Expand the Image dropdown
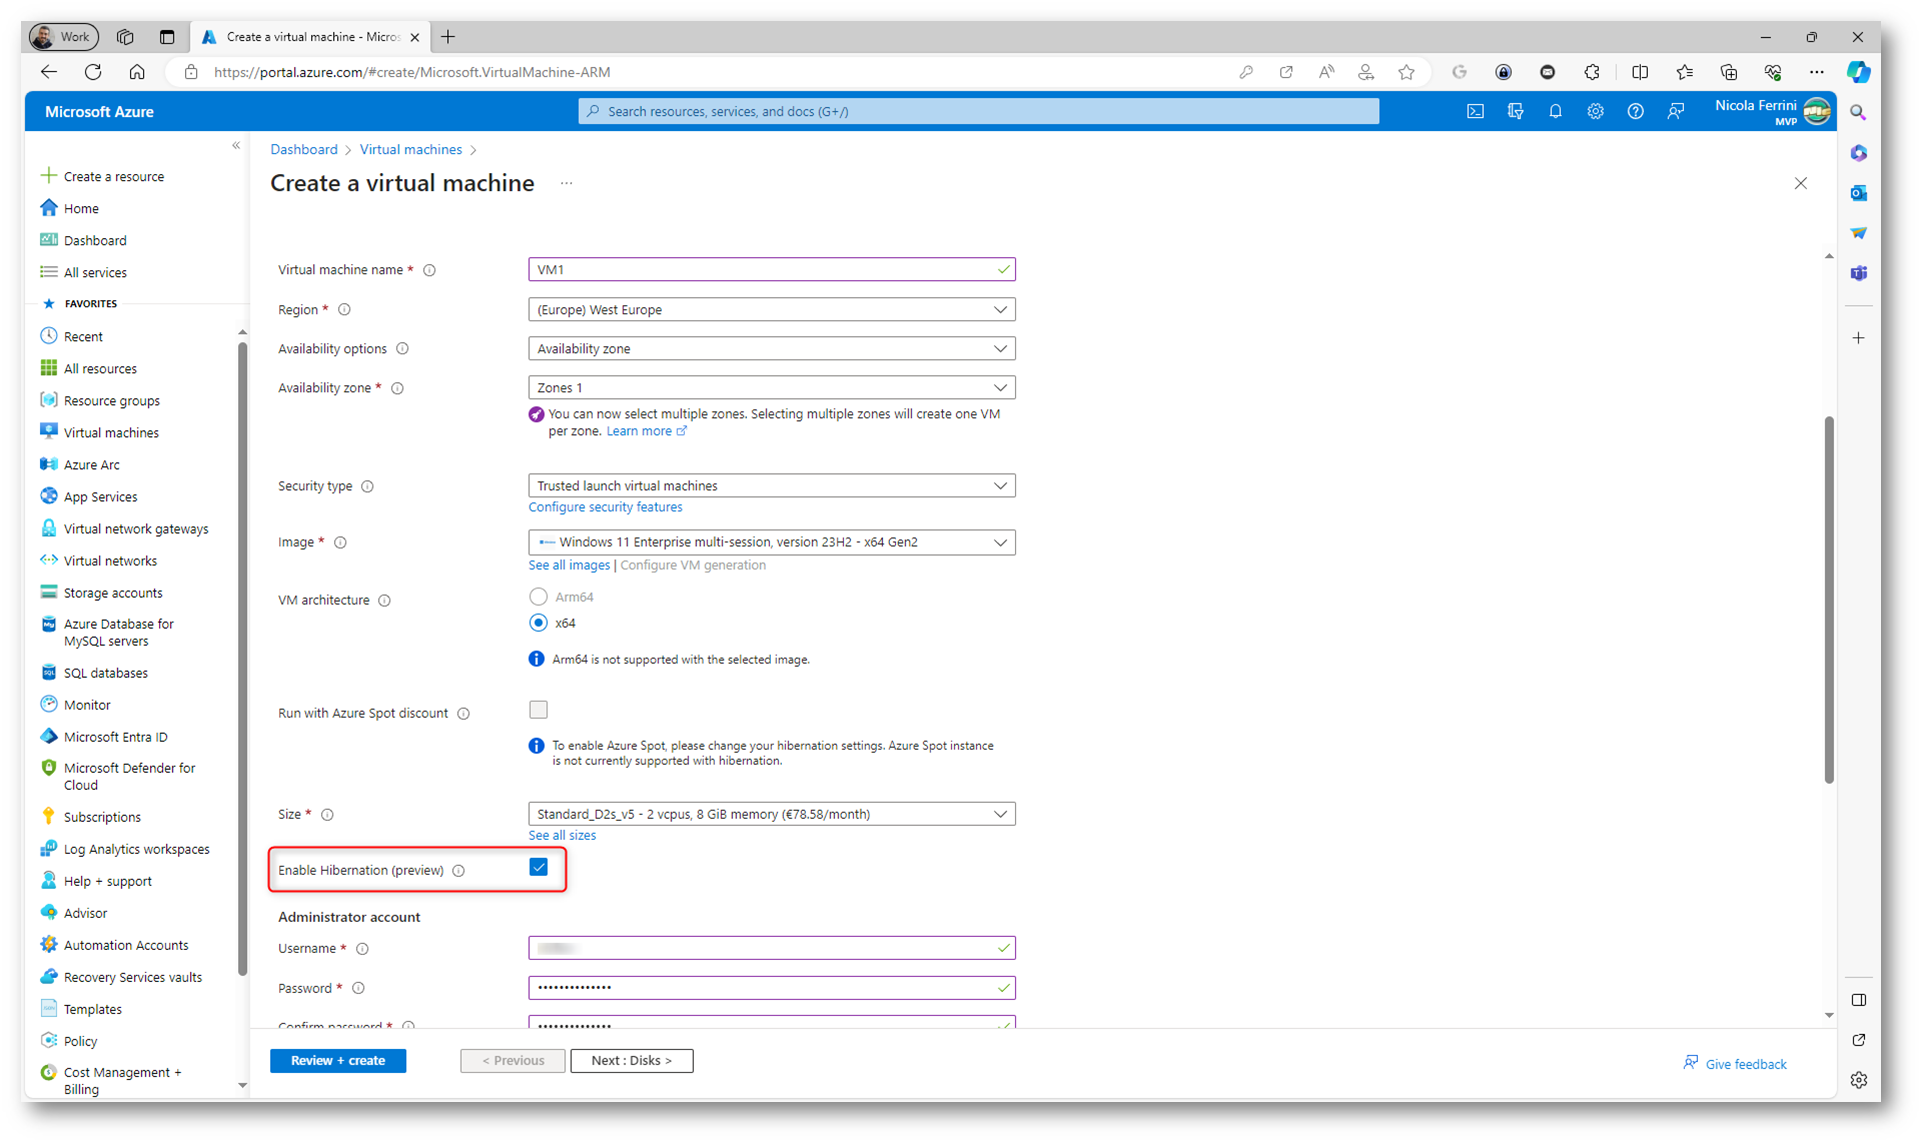Viewport: 1923px width, 1144px height. [771, 542]
